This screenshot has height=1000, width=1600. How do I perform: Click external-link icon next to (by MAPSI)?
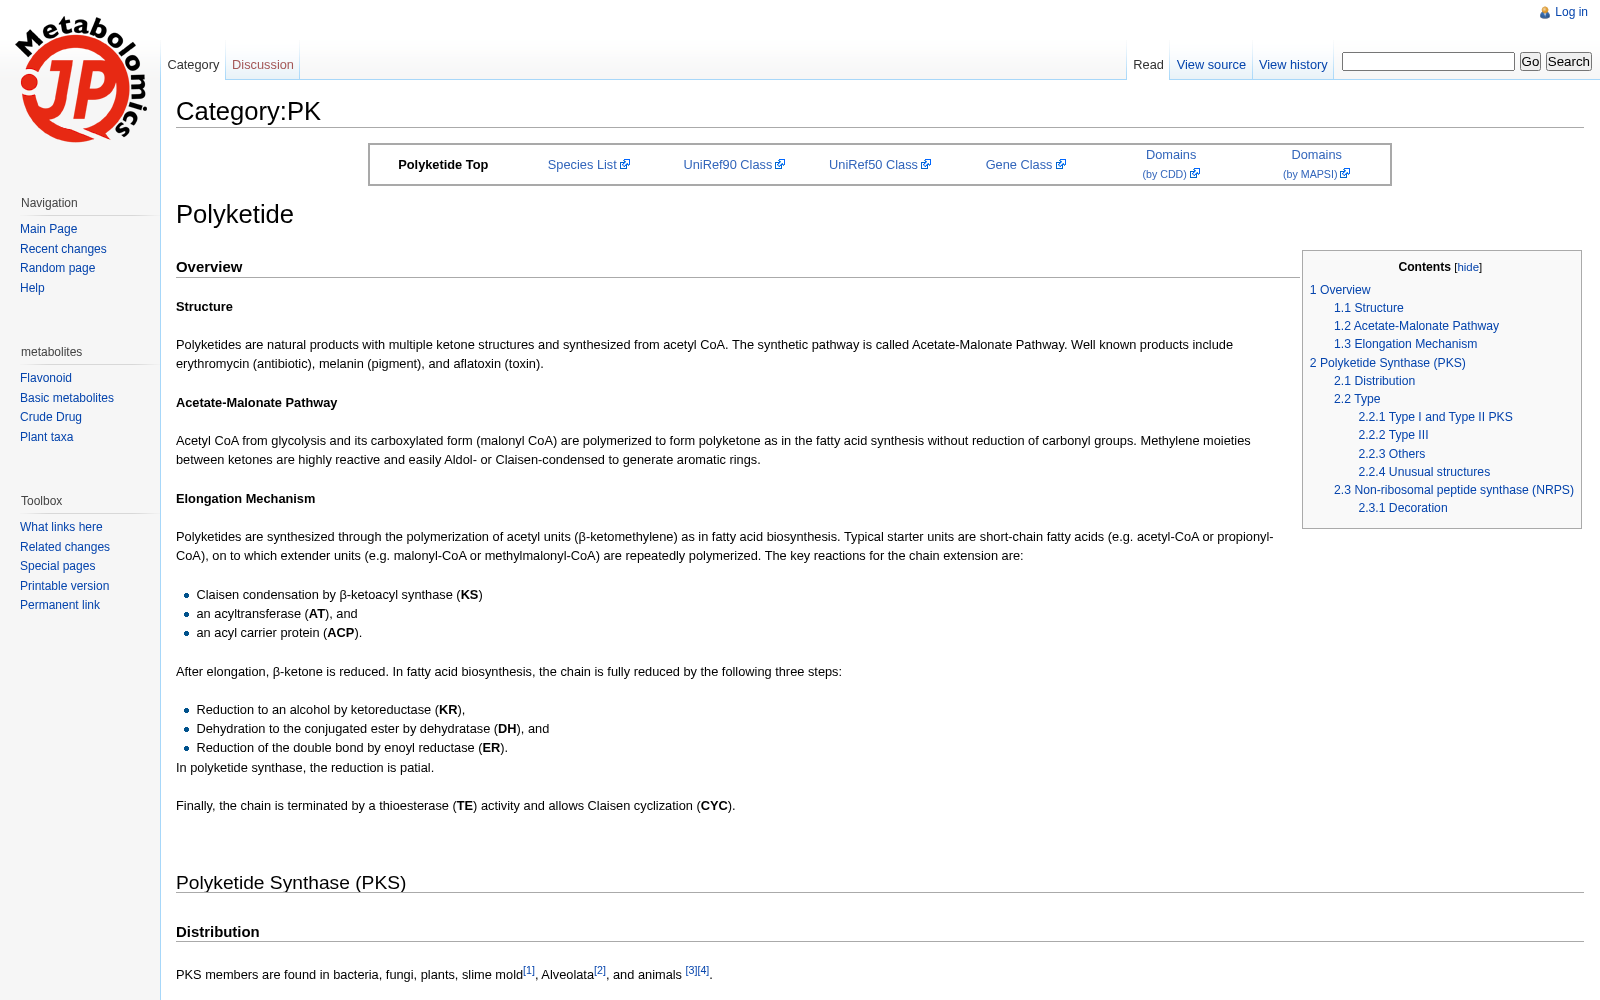point(1345,173)
